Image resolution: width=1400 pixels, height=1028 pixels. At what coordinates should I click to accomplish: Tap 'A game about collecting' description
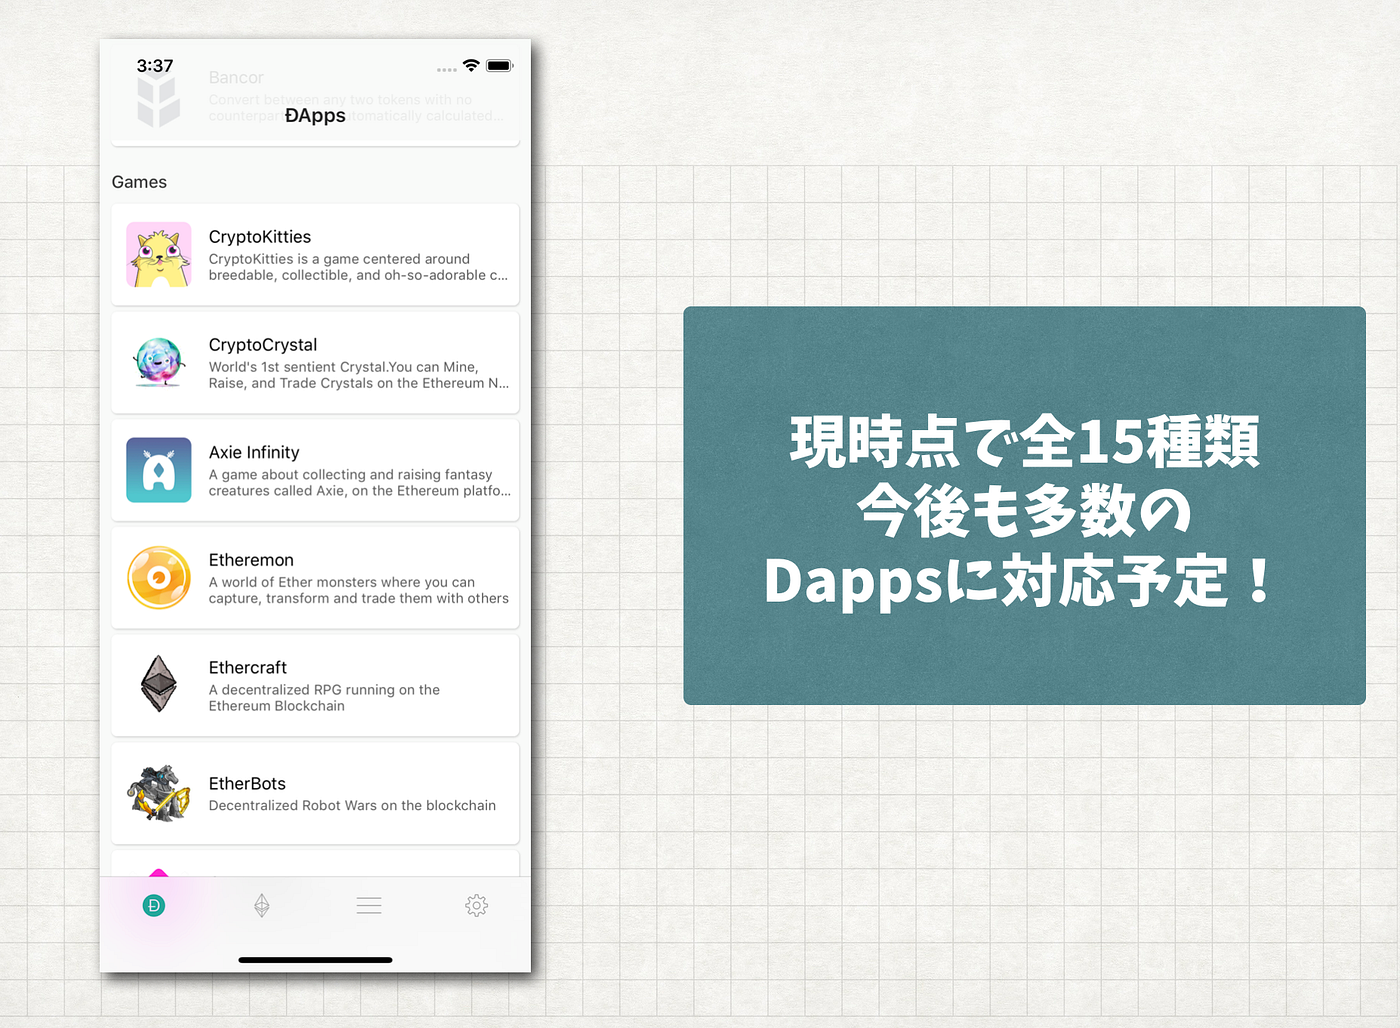360,483
